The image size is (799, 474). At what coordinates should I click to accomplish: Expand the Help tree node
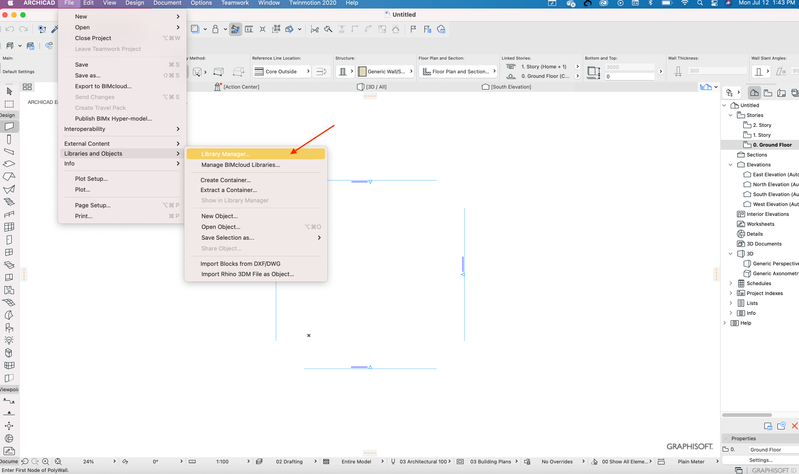pyautogui.click(x=724, y=323)
